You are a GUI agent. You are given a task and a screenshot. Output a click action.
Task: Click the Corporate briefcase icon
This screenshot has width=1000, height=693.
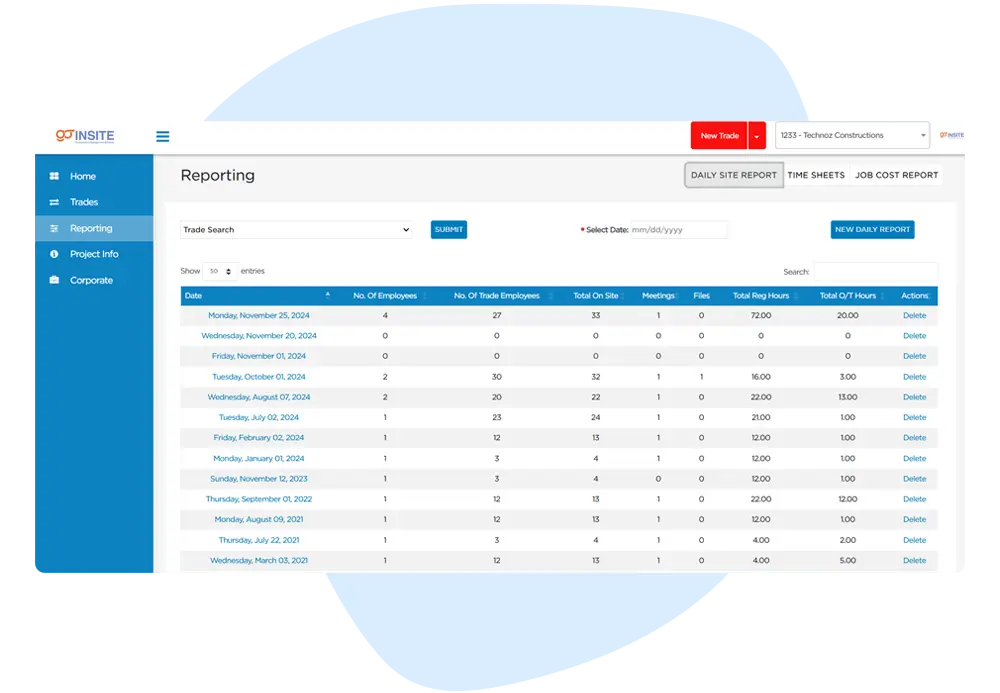click(x=54, y=281)
